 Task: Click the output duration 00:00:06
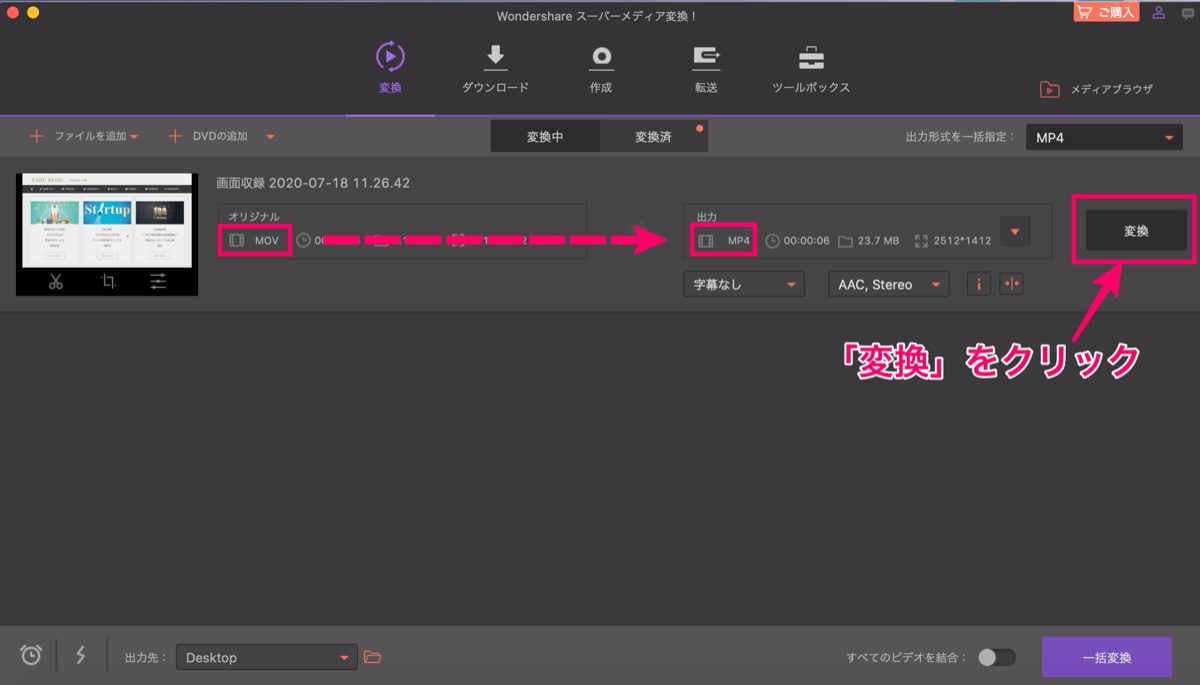pos(807,241)
